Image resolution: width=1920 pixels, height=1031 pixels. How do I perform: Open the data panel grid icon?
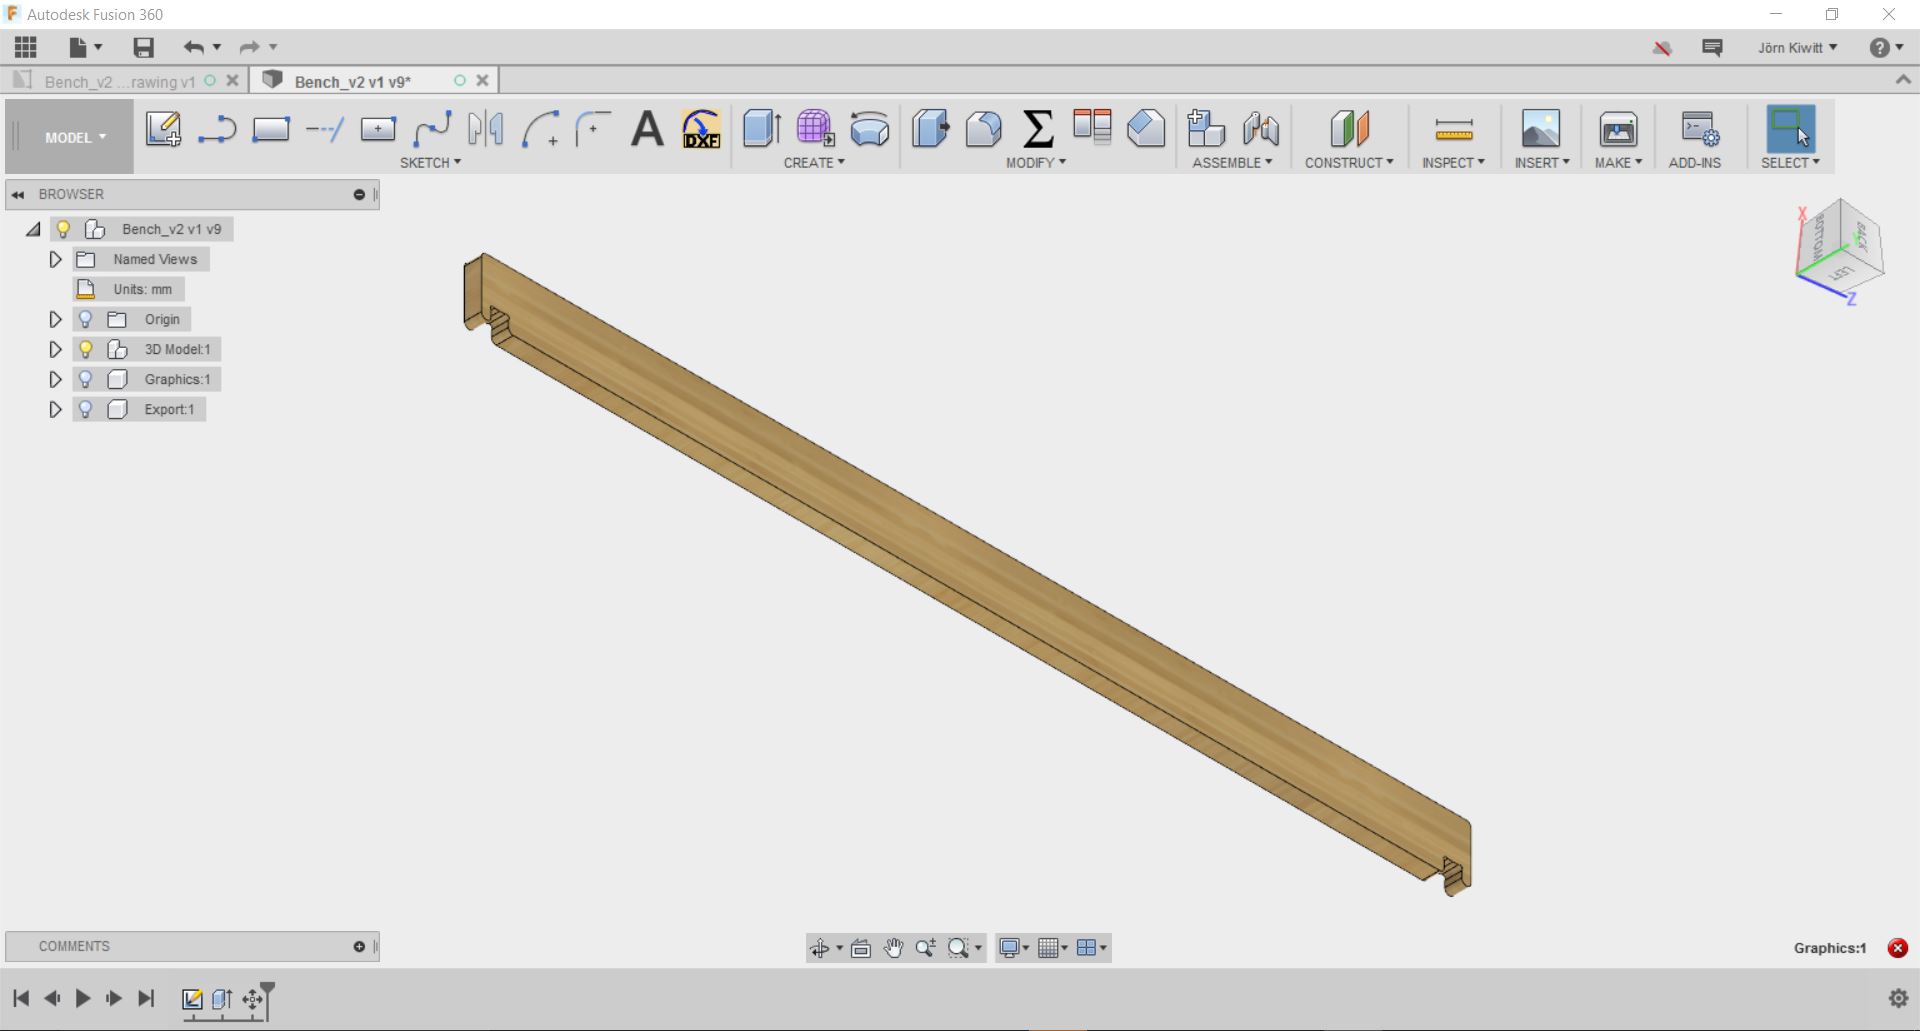(26, 47)
